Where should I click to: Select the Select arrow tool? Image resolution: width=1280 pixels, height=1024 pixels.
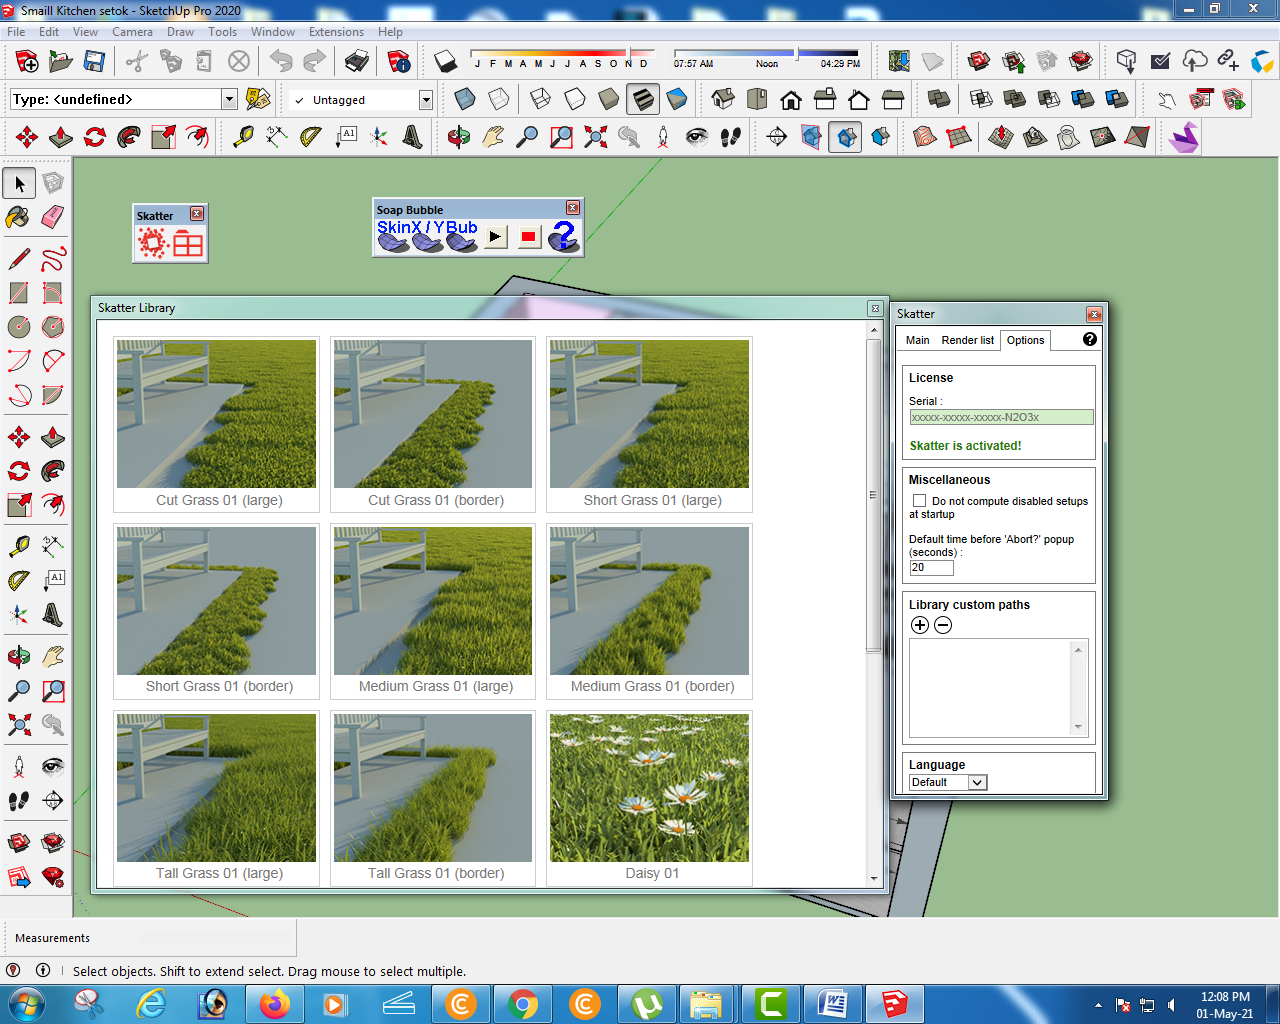pyautogui.click(x=19, y=183)
